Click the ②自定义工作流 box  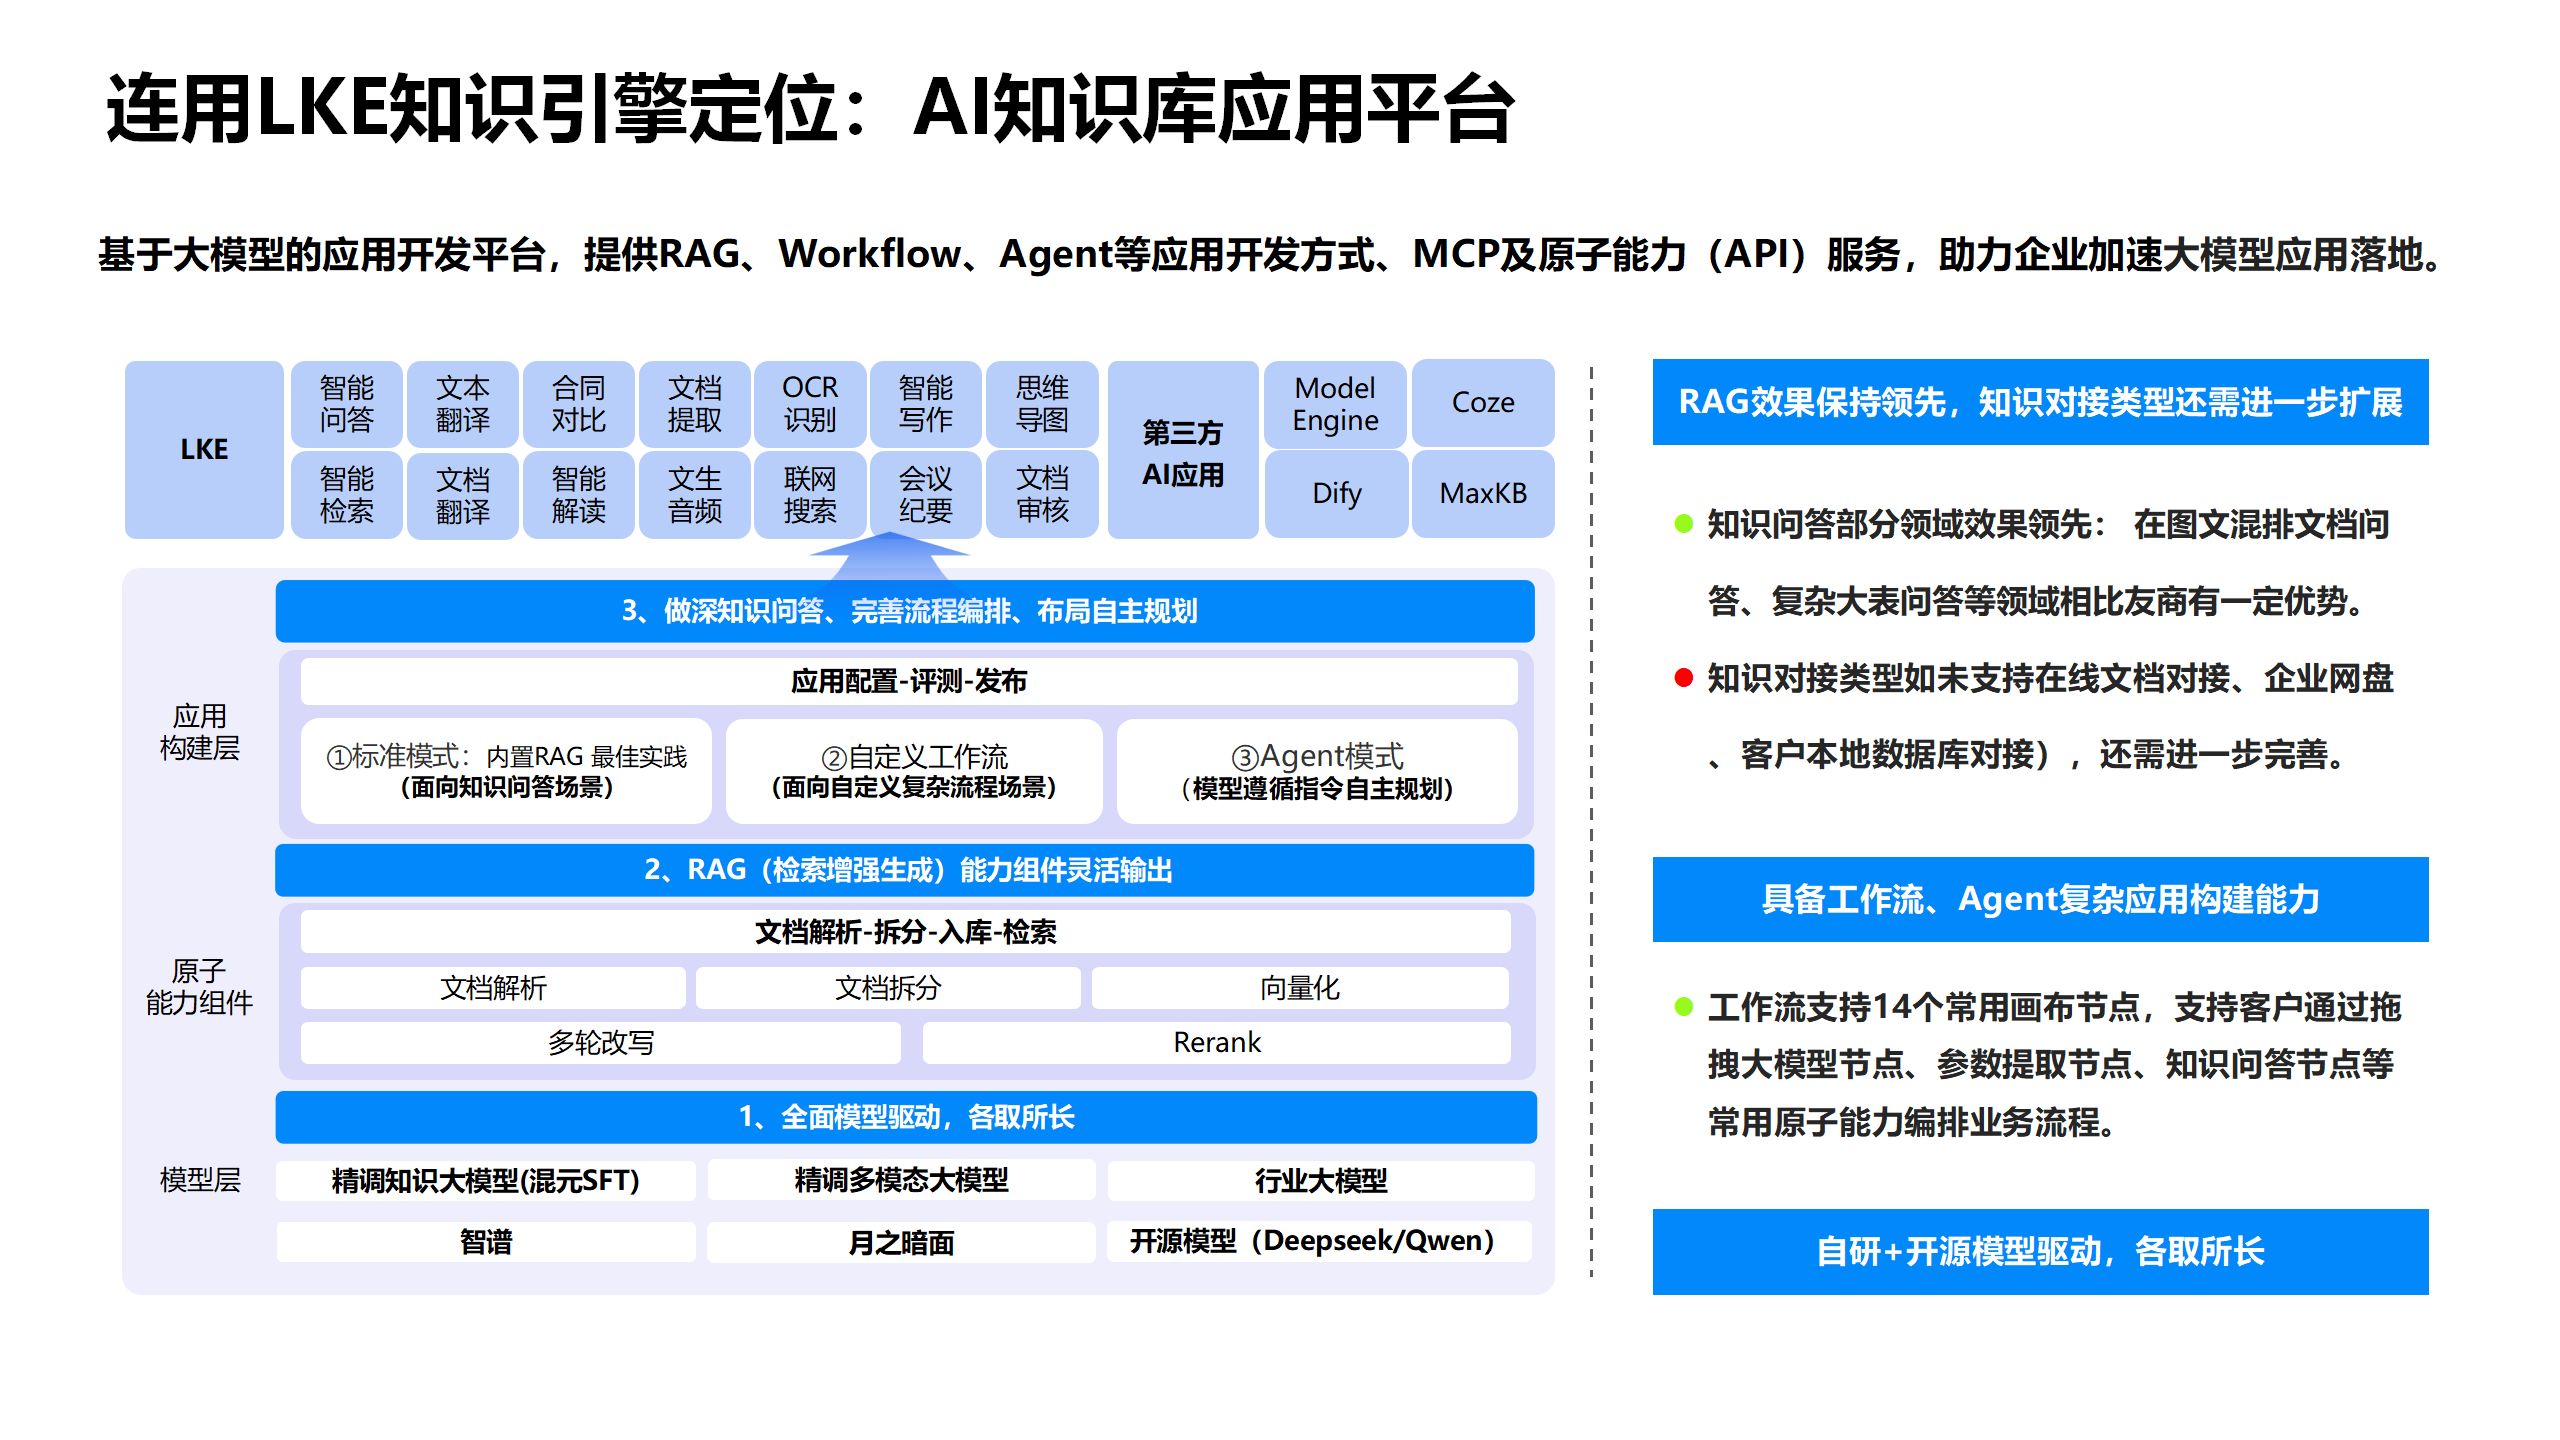click(913, 772)
